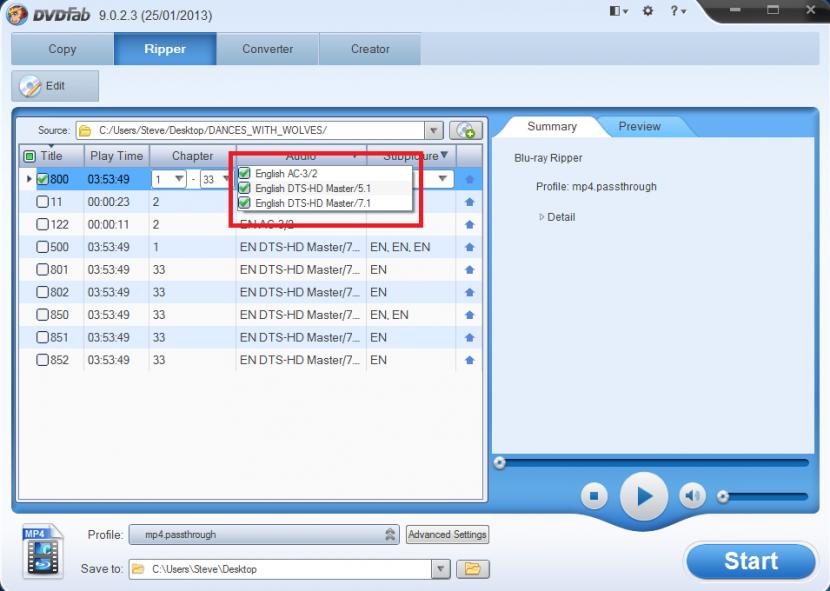This screenshot has height=591, width=830.
Task: Open the Preview tab
Action: coord(639,127)
